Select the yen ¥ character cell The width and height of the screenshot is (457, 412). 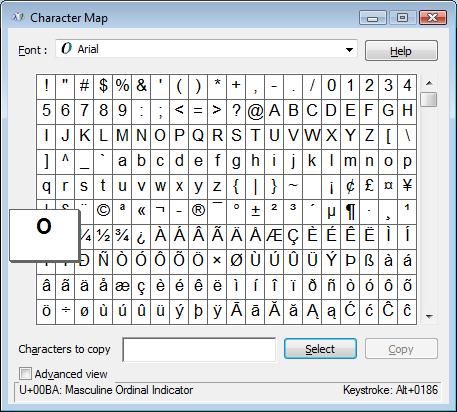(407, 187)
